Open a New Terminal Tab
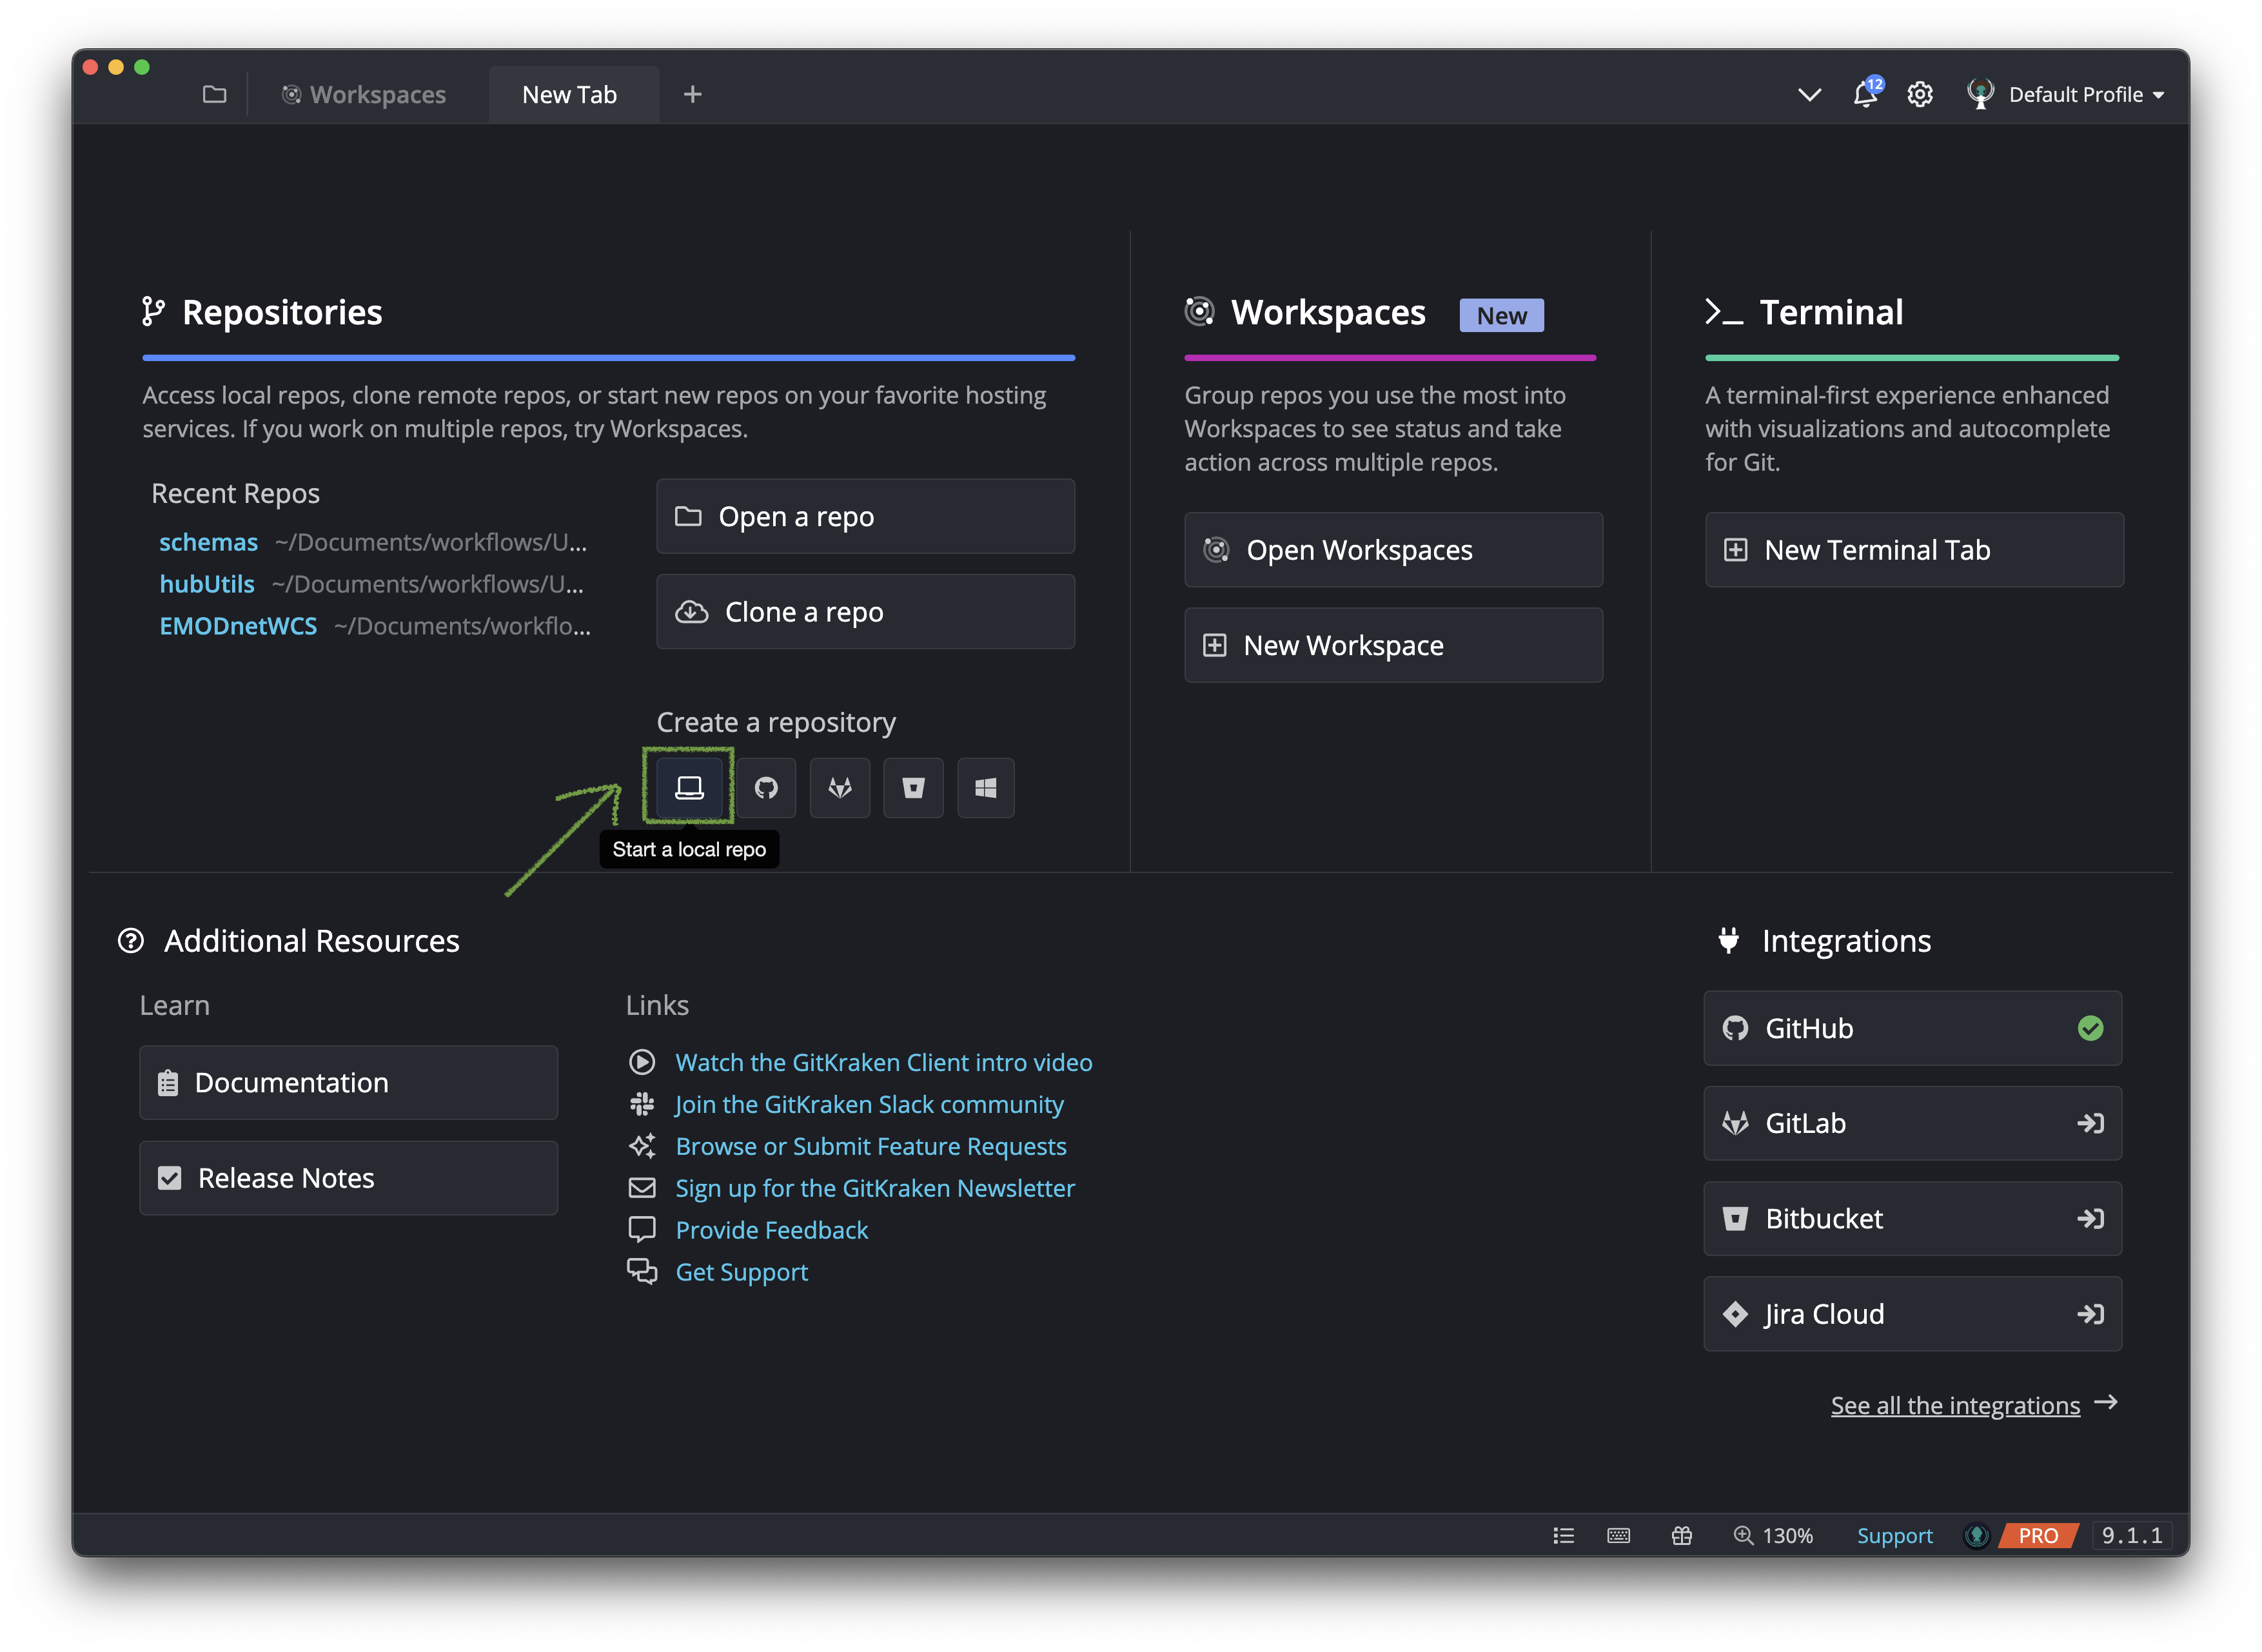Screen dimensions: 2262x1652 [1914, 550]
